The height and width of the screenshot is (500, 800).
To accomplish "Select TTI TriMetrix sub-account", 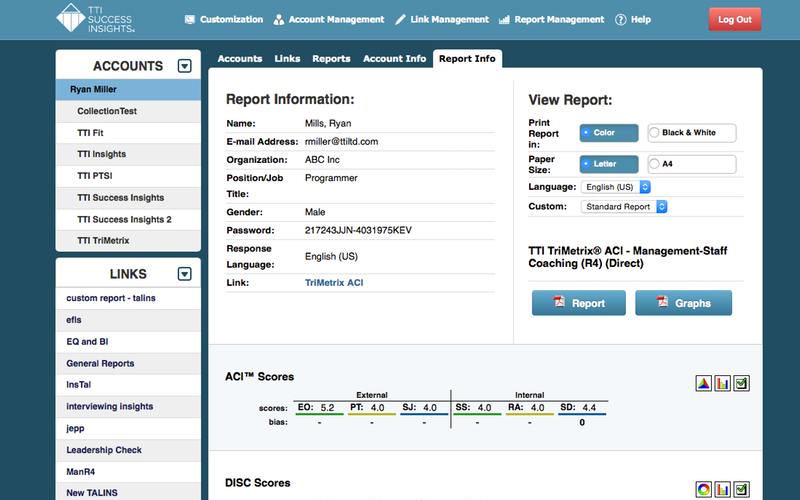I will coord(128,240).
